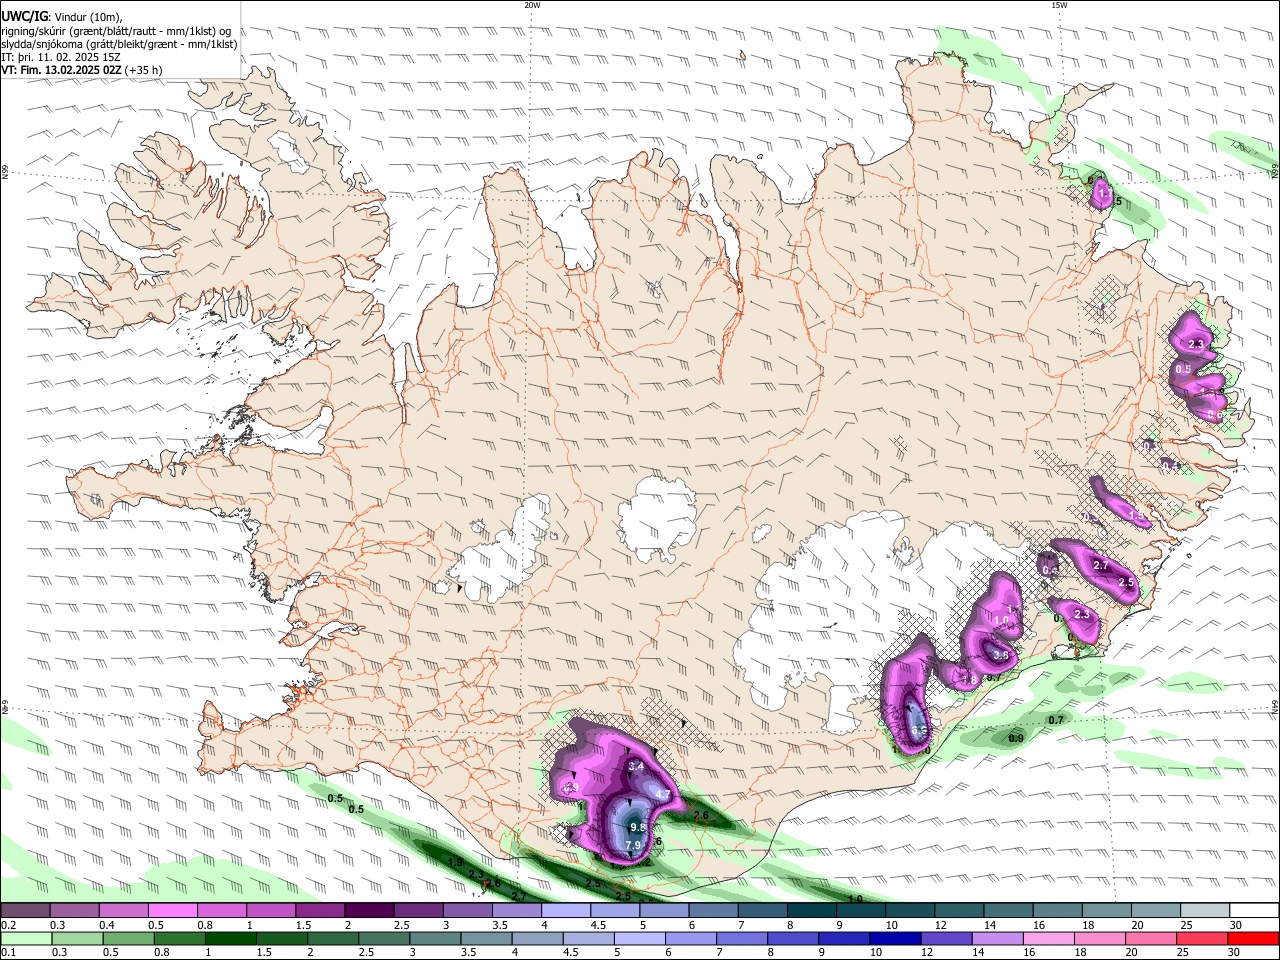Click the IT: þri. 11. 02. 2025 15Z line
Image resolution: width=1280 pixels, height=960 pixels.
63,57
